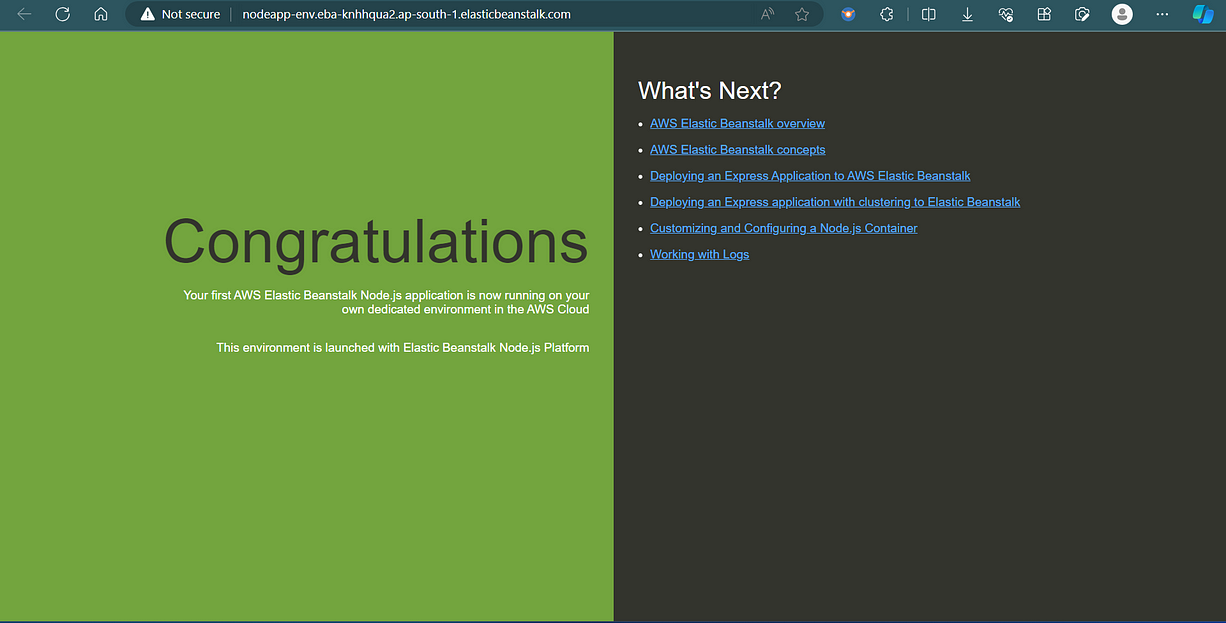Open the Collections icon in toolbar
Image resolution: width=1226 pixels, height=623 pixels.
coord(1044,15)
